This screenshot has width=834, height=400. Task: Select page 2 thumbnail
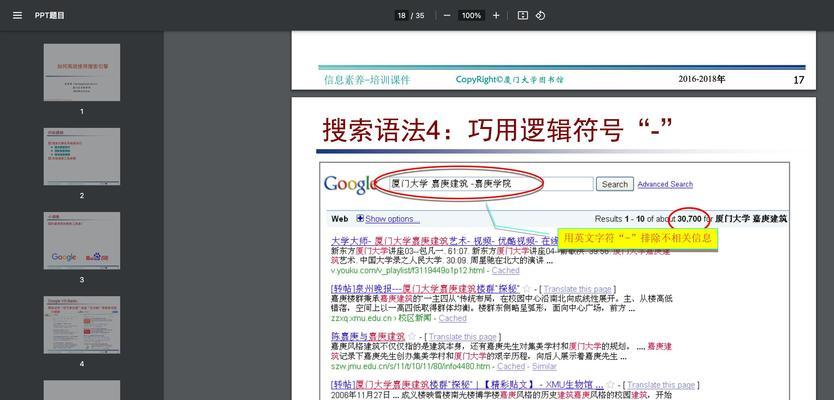[x=82, y=156]
